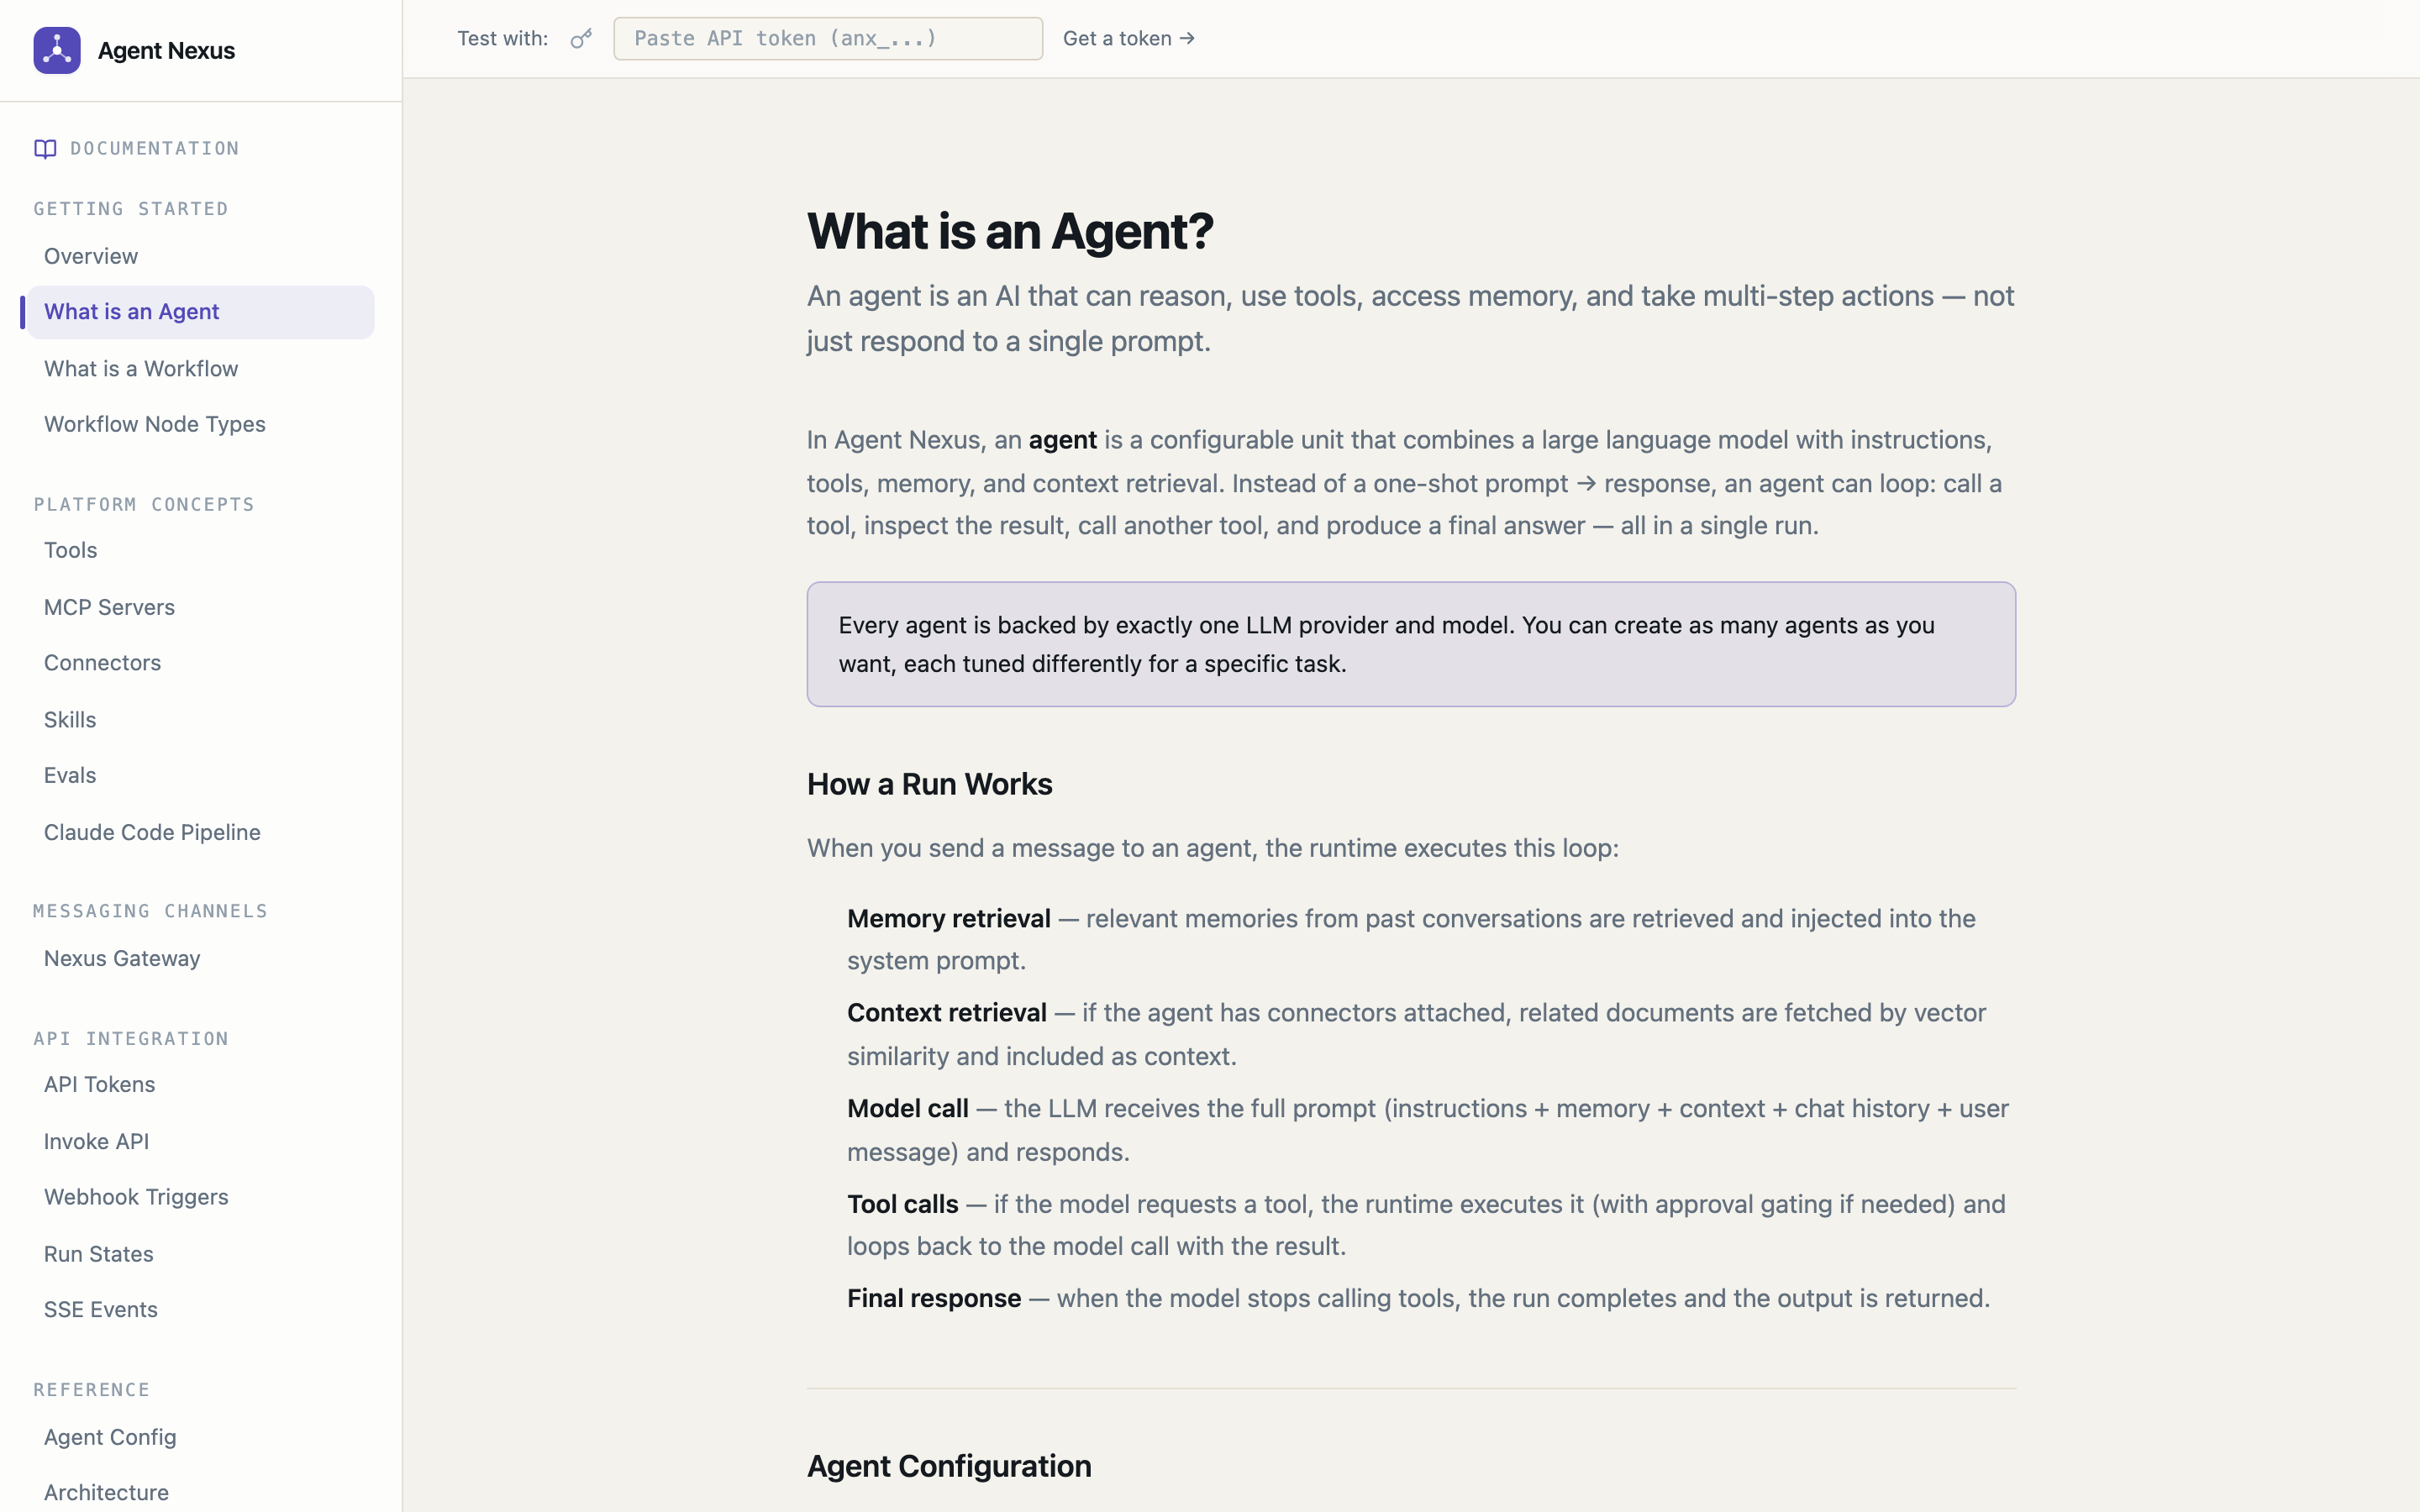This screenshot has width=2420, height=1512.
Task: Open Webhook Triggers documentation
Action: click(201, 1197)
